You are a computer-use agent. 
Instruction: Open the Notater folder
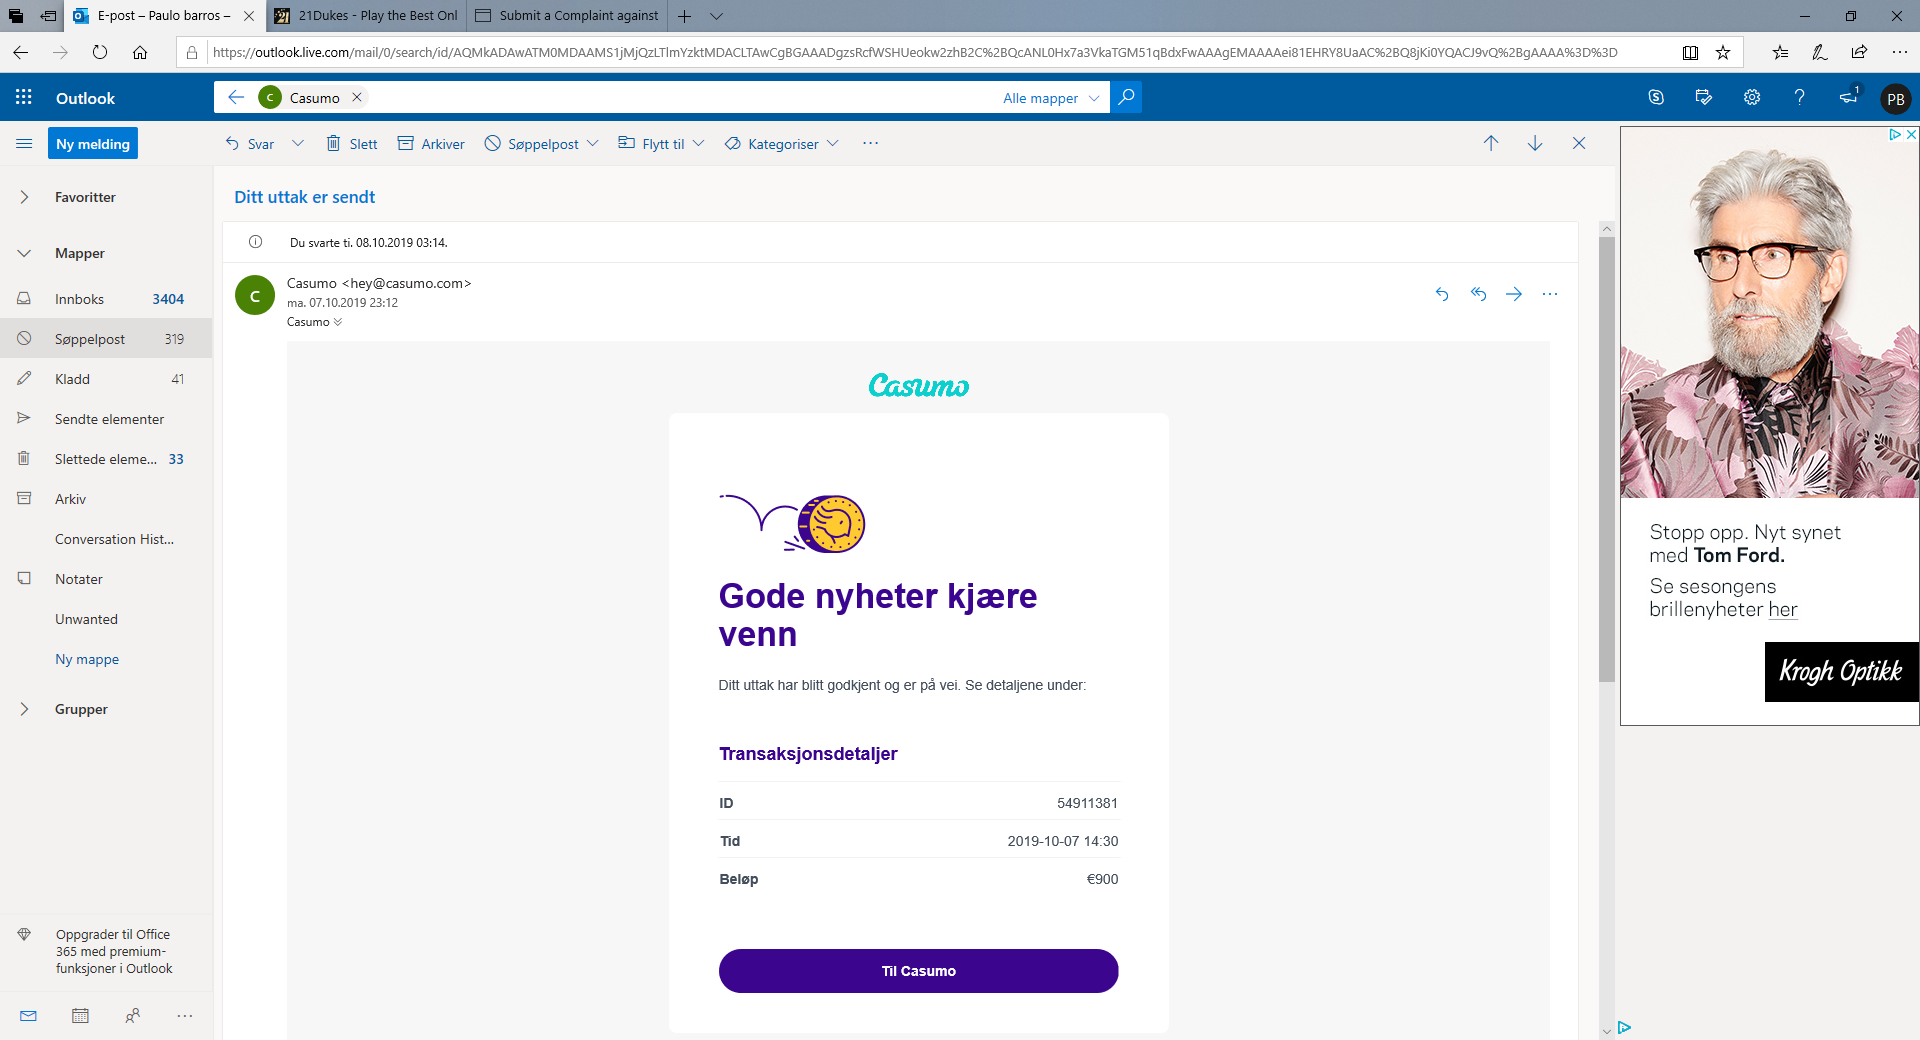click(x=106, y=579)
